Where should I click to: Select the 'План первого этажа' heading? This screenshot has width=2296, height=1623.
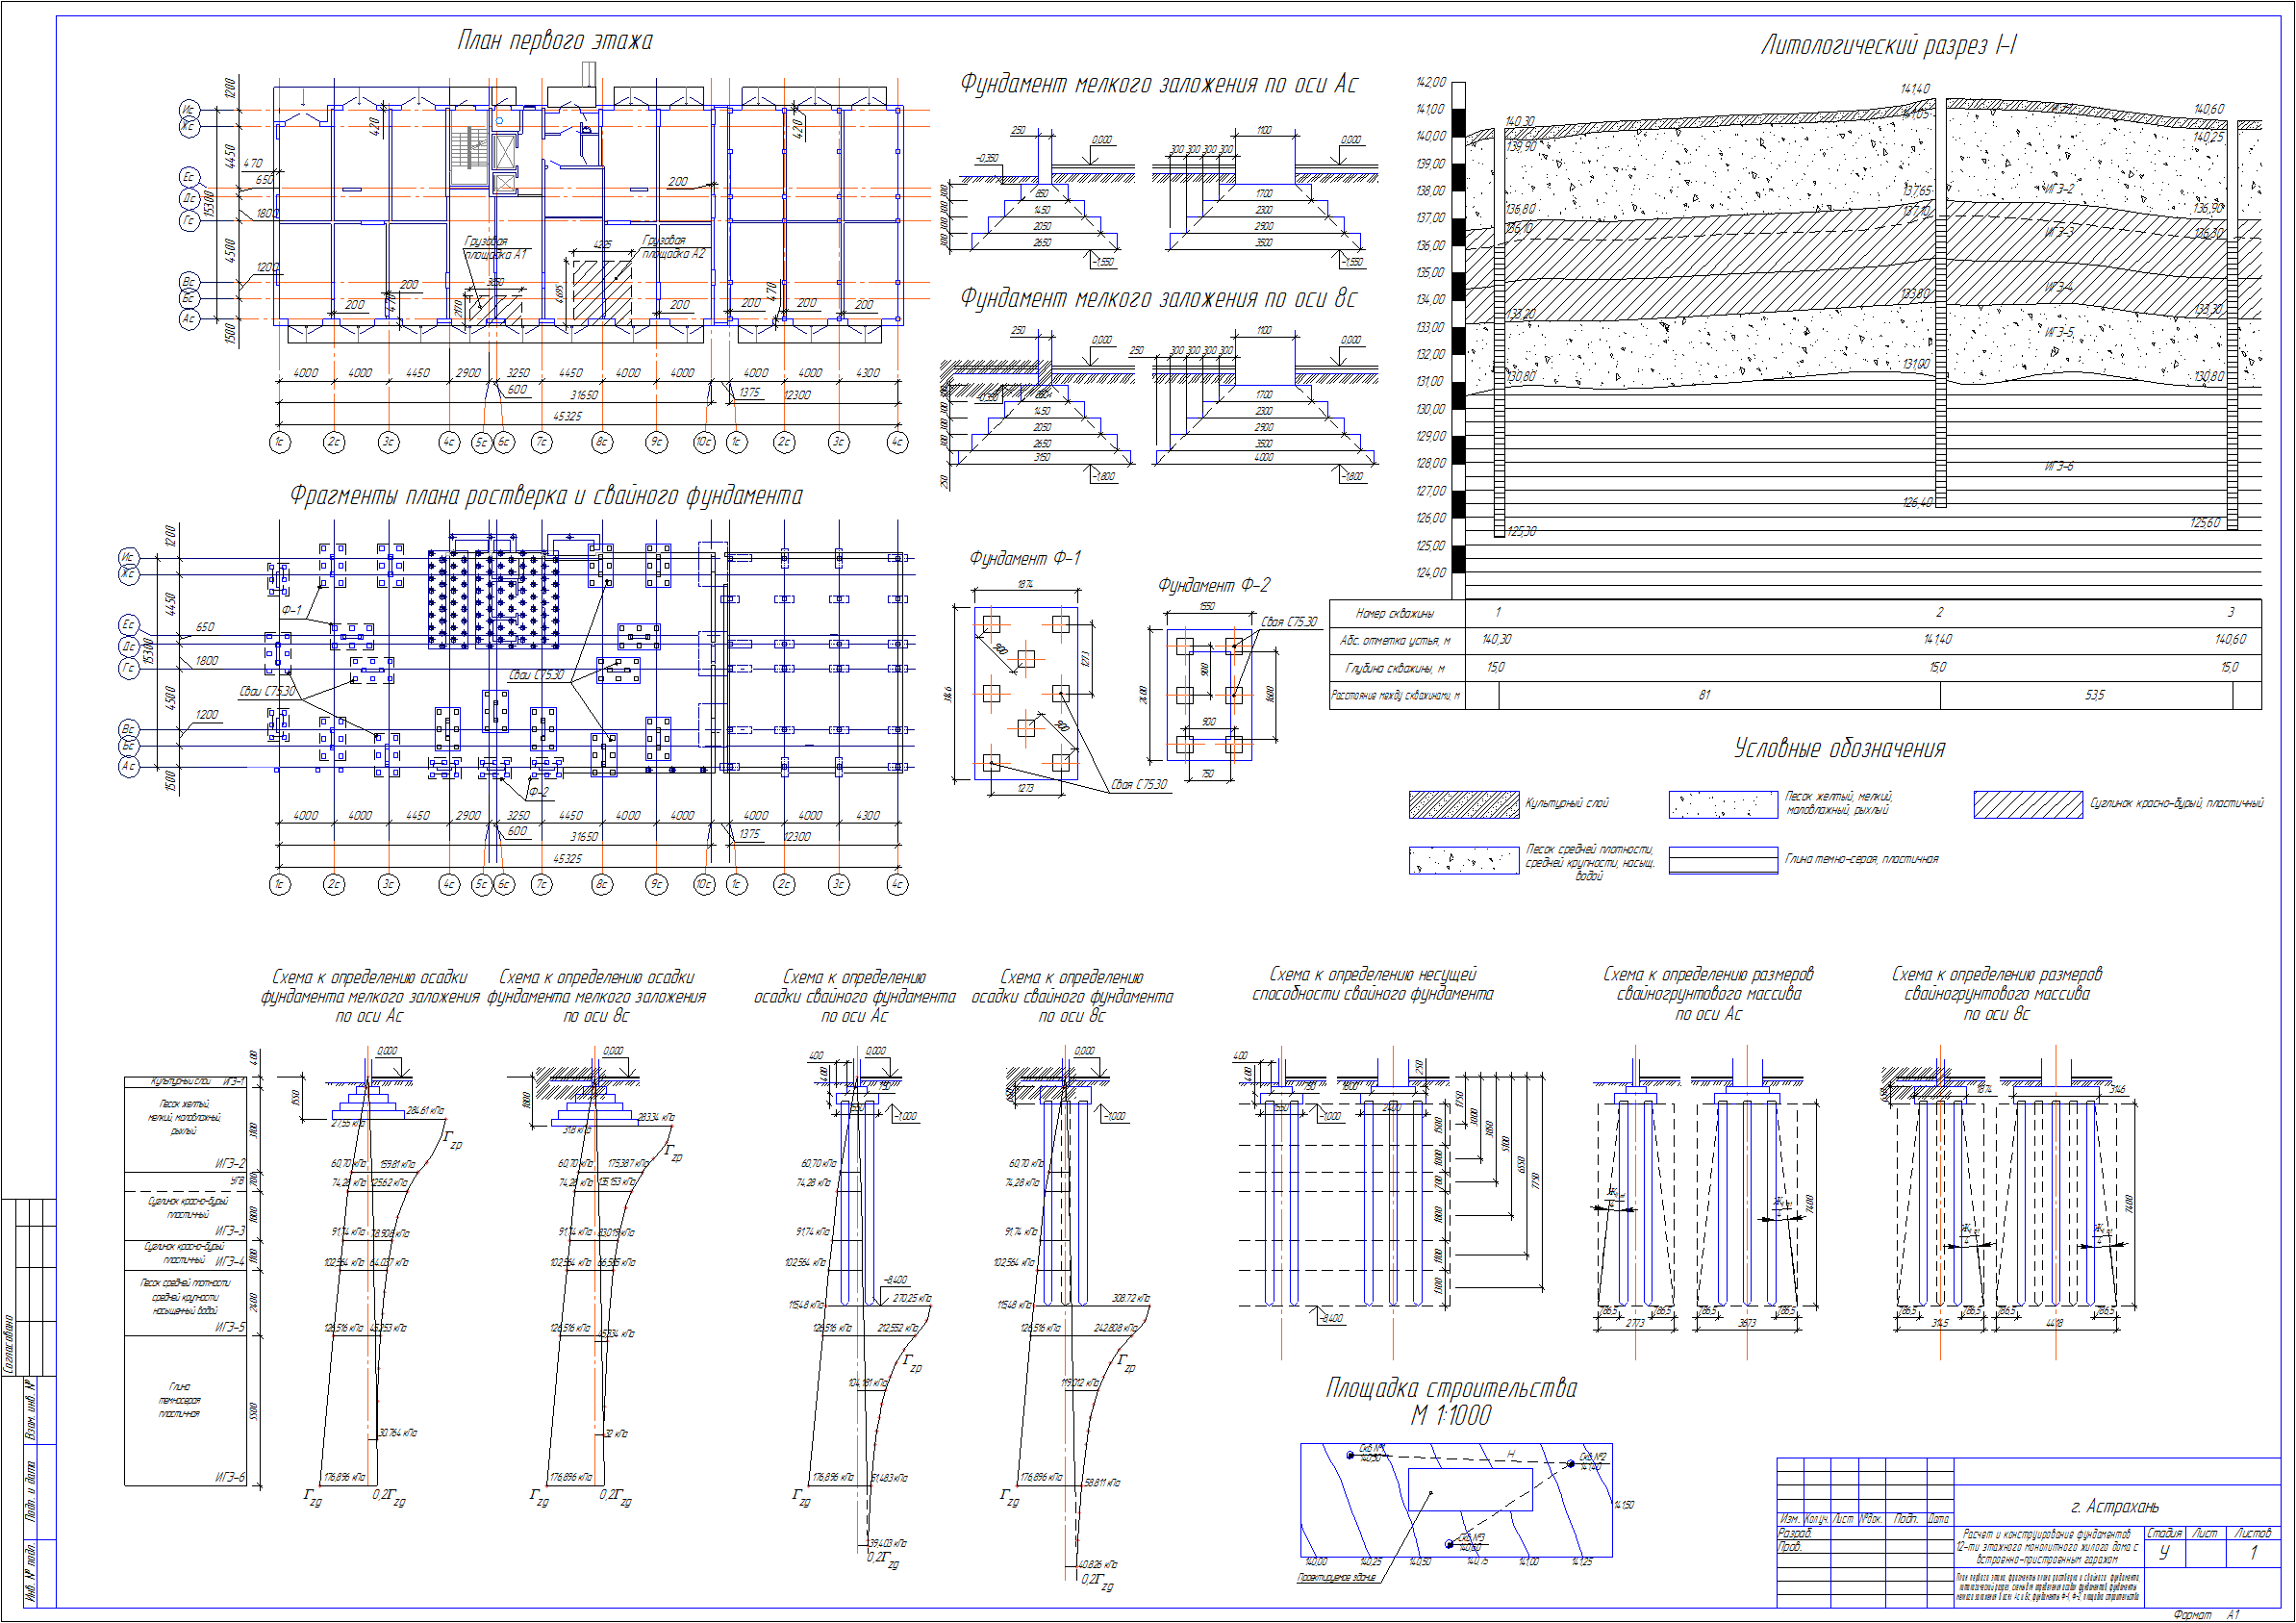(555, 41)
